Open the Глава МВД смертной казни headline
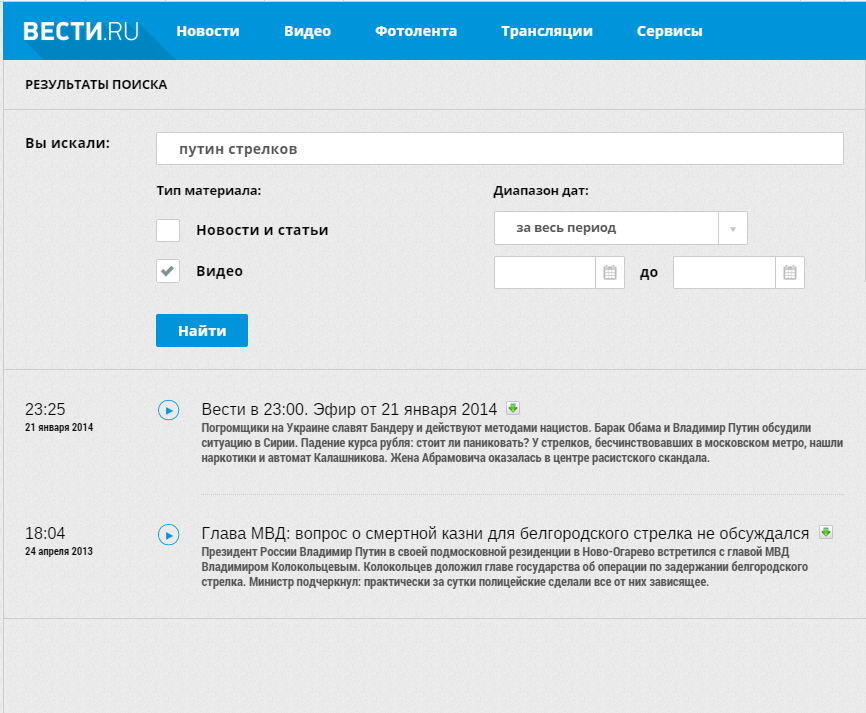Image resolution: width=866 pixels, height=713 pixels. [x=505, y=534]
